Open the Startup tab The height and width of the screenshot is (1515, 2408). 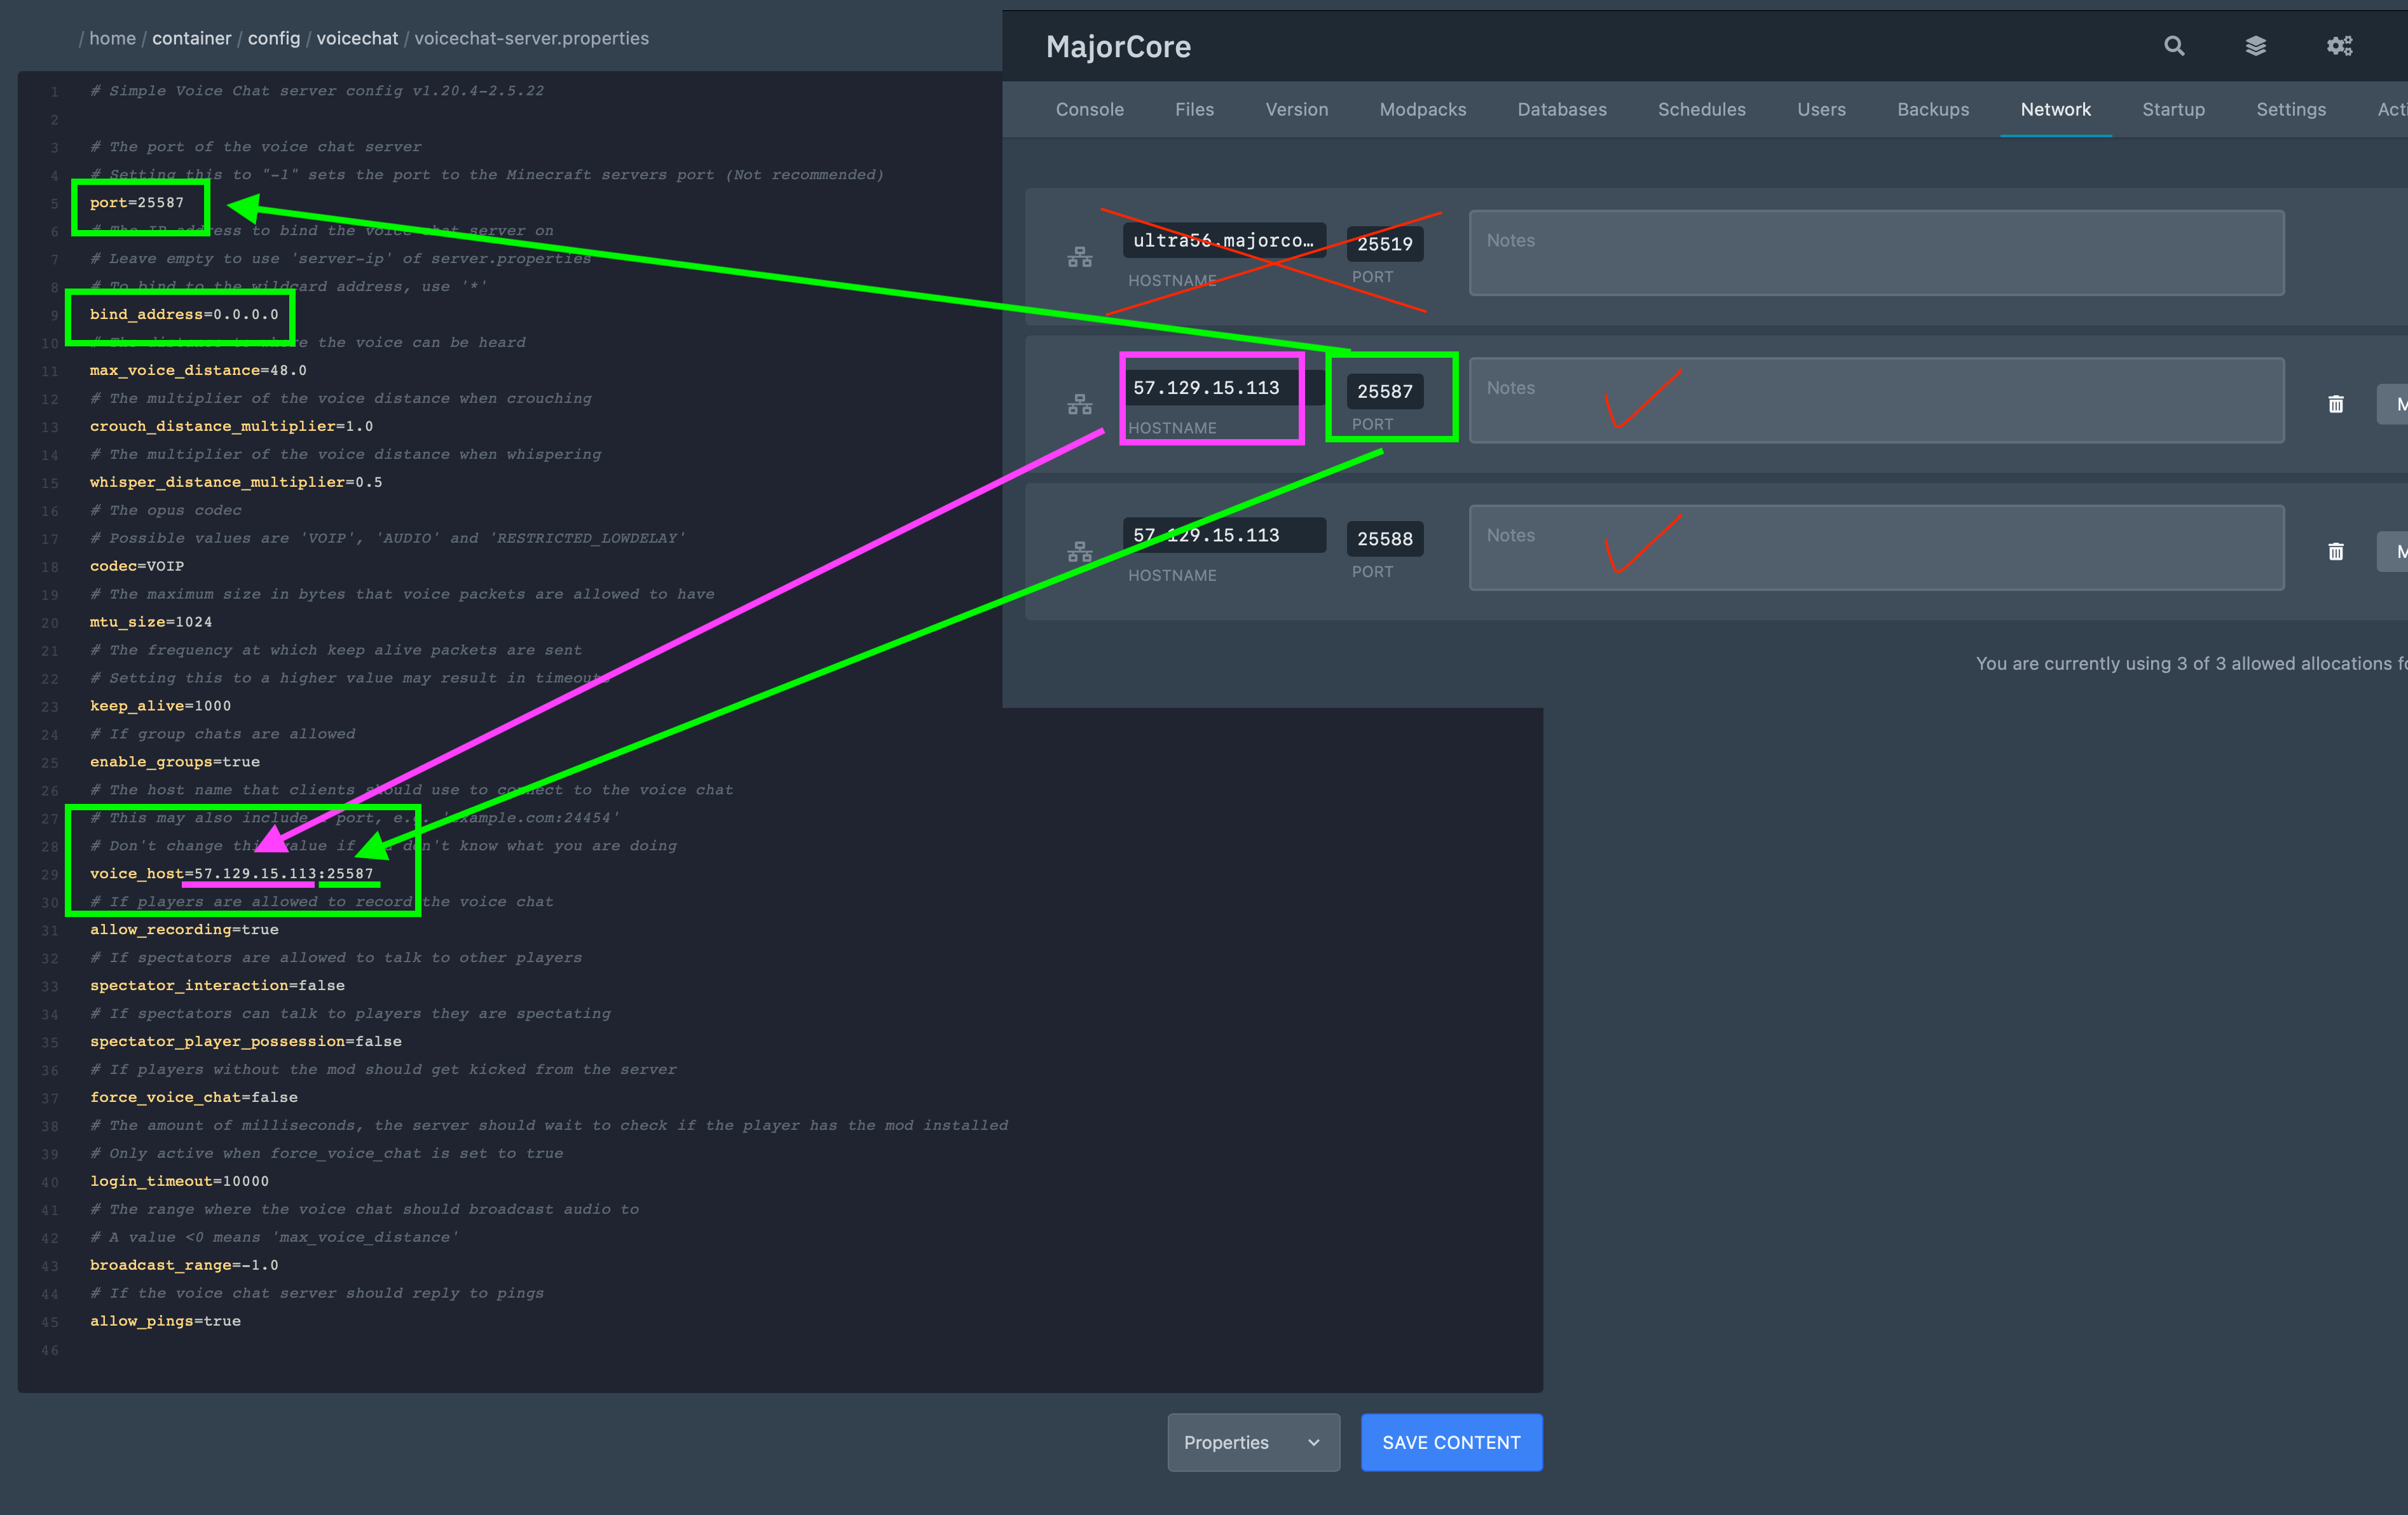point(2173,110)
